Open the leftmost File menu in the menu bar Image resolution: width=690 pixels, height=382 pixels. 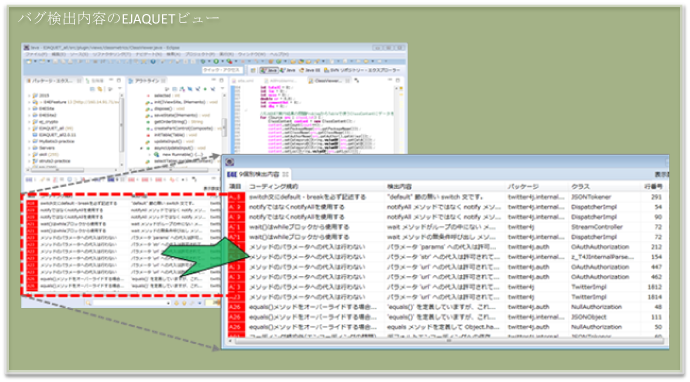[36, 55]
